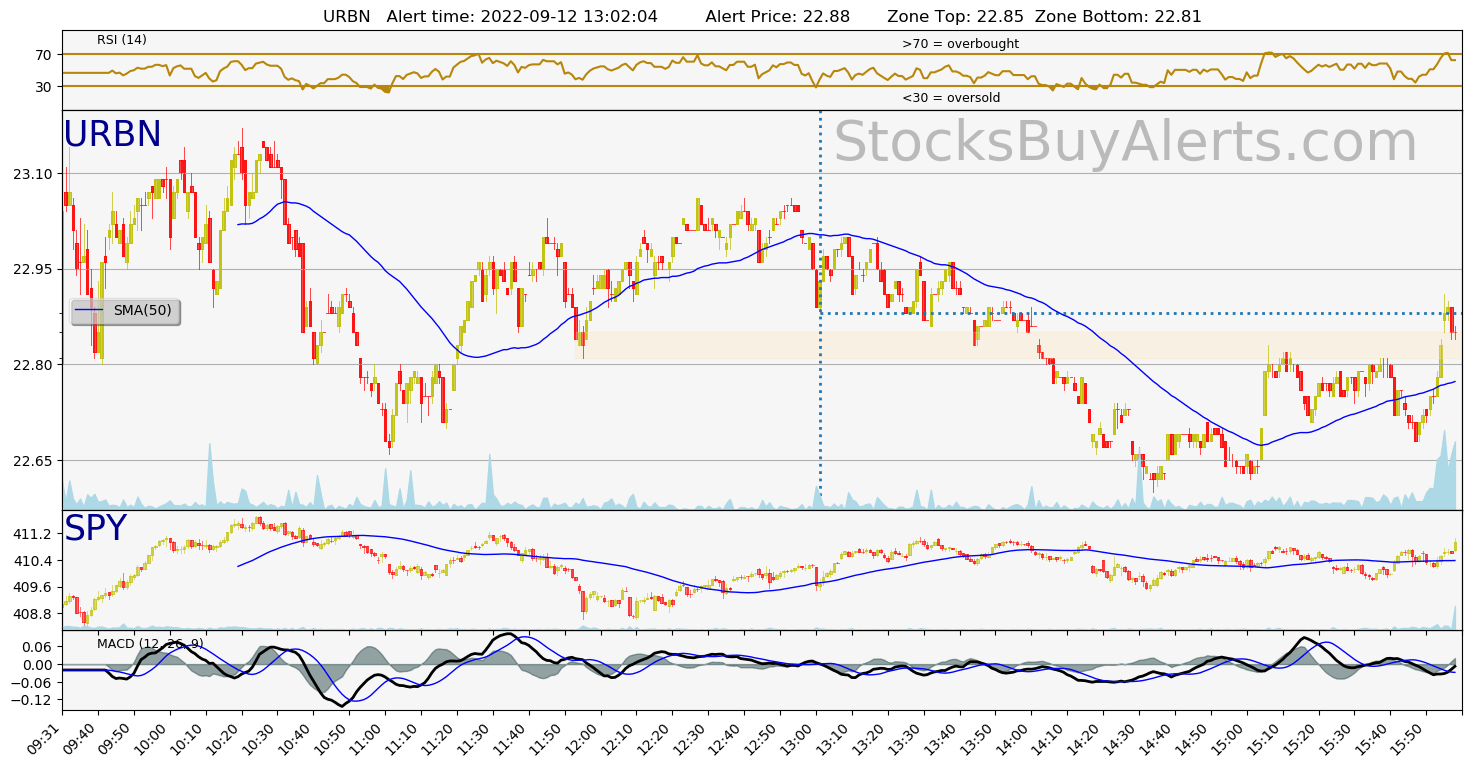This screenshot has height=768, width=1476.
Task: Click the 15:00 time axis label
Action: pos(1231,739)
